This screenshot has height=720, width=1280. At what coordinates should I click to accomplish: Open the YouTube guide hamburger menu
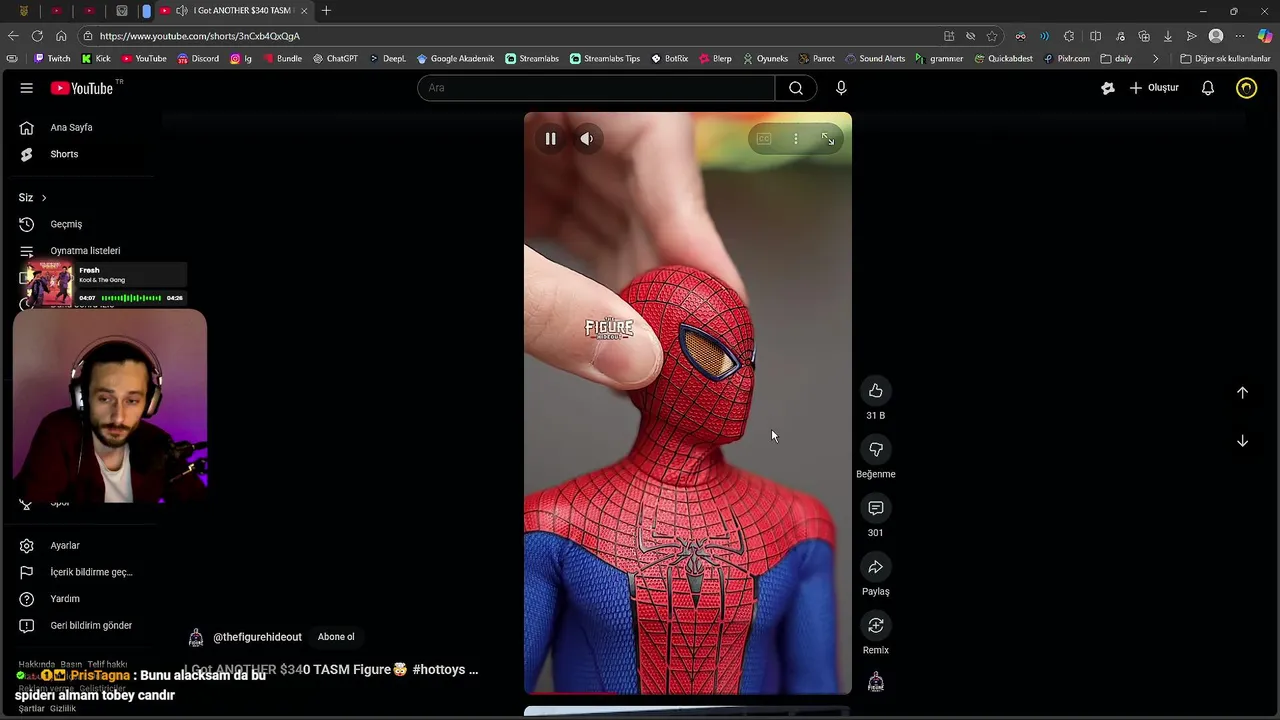click(x=27, y=88)
